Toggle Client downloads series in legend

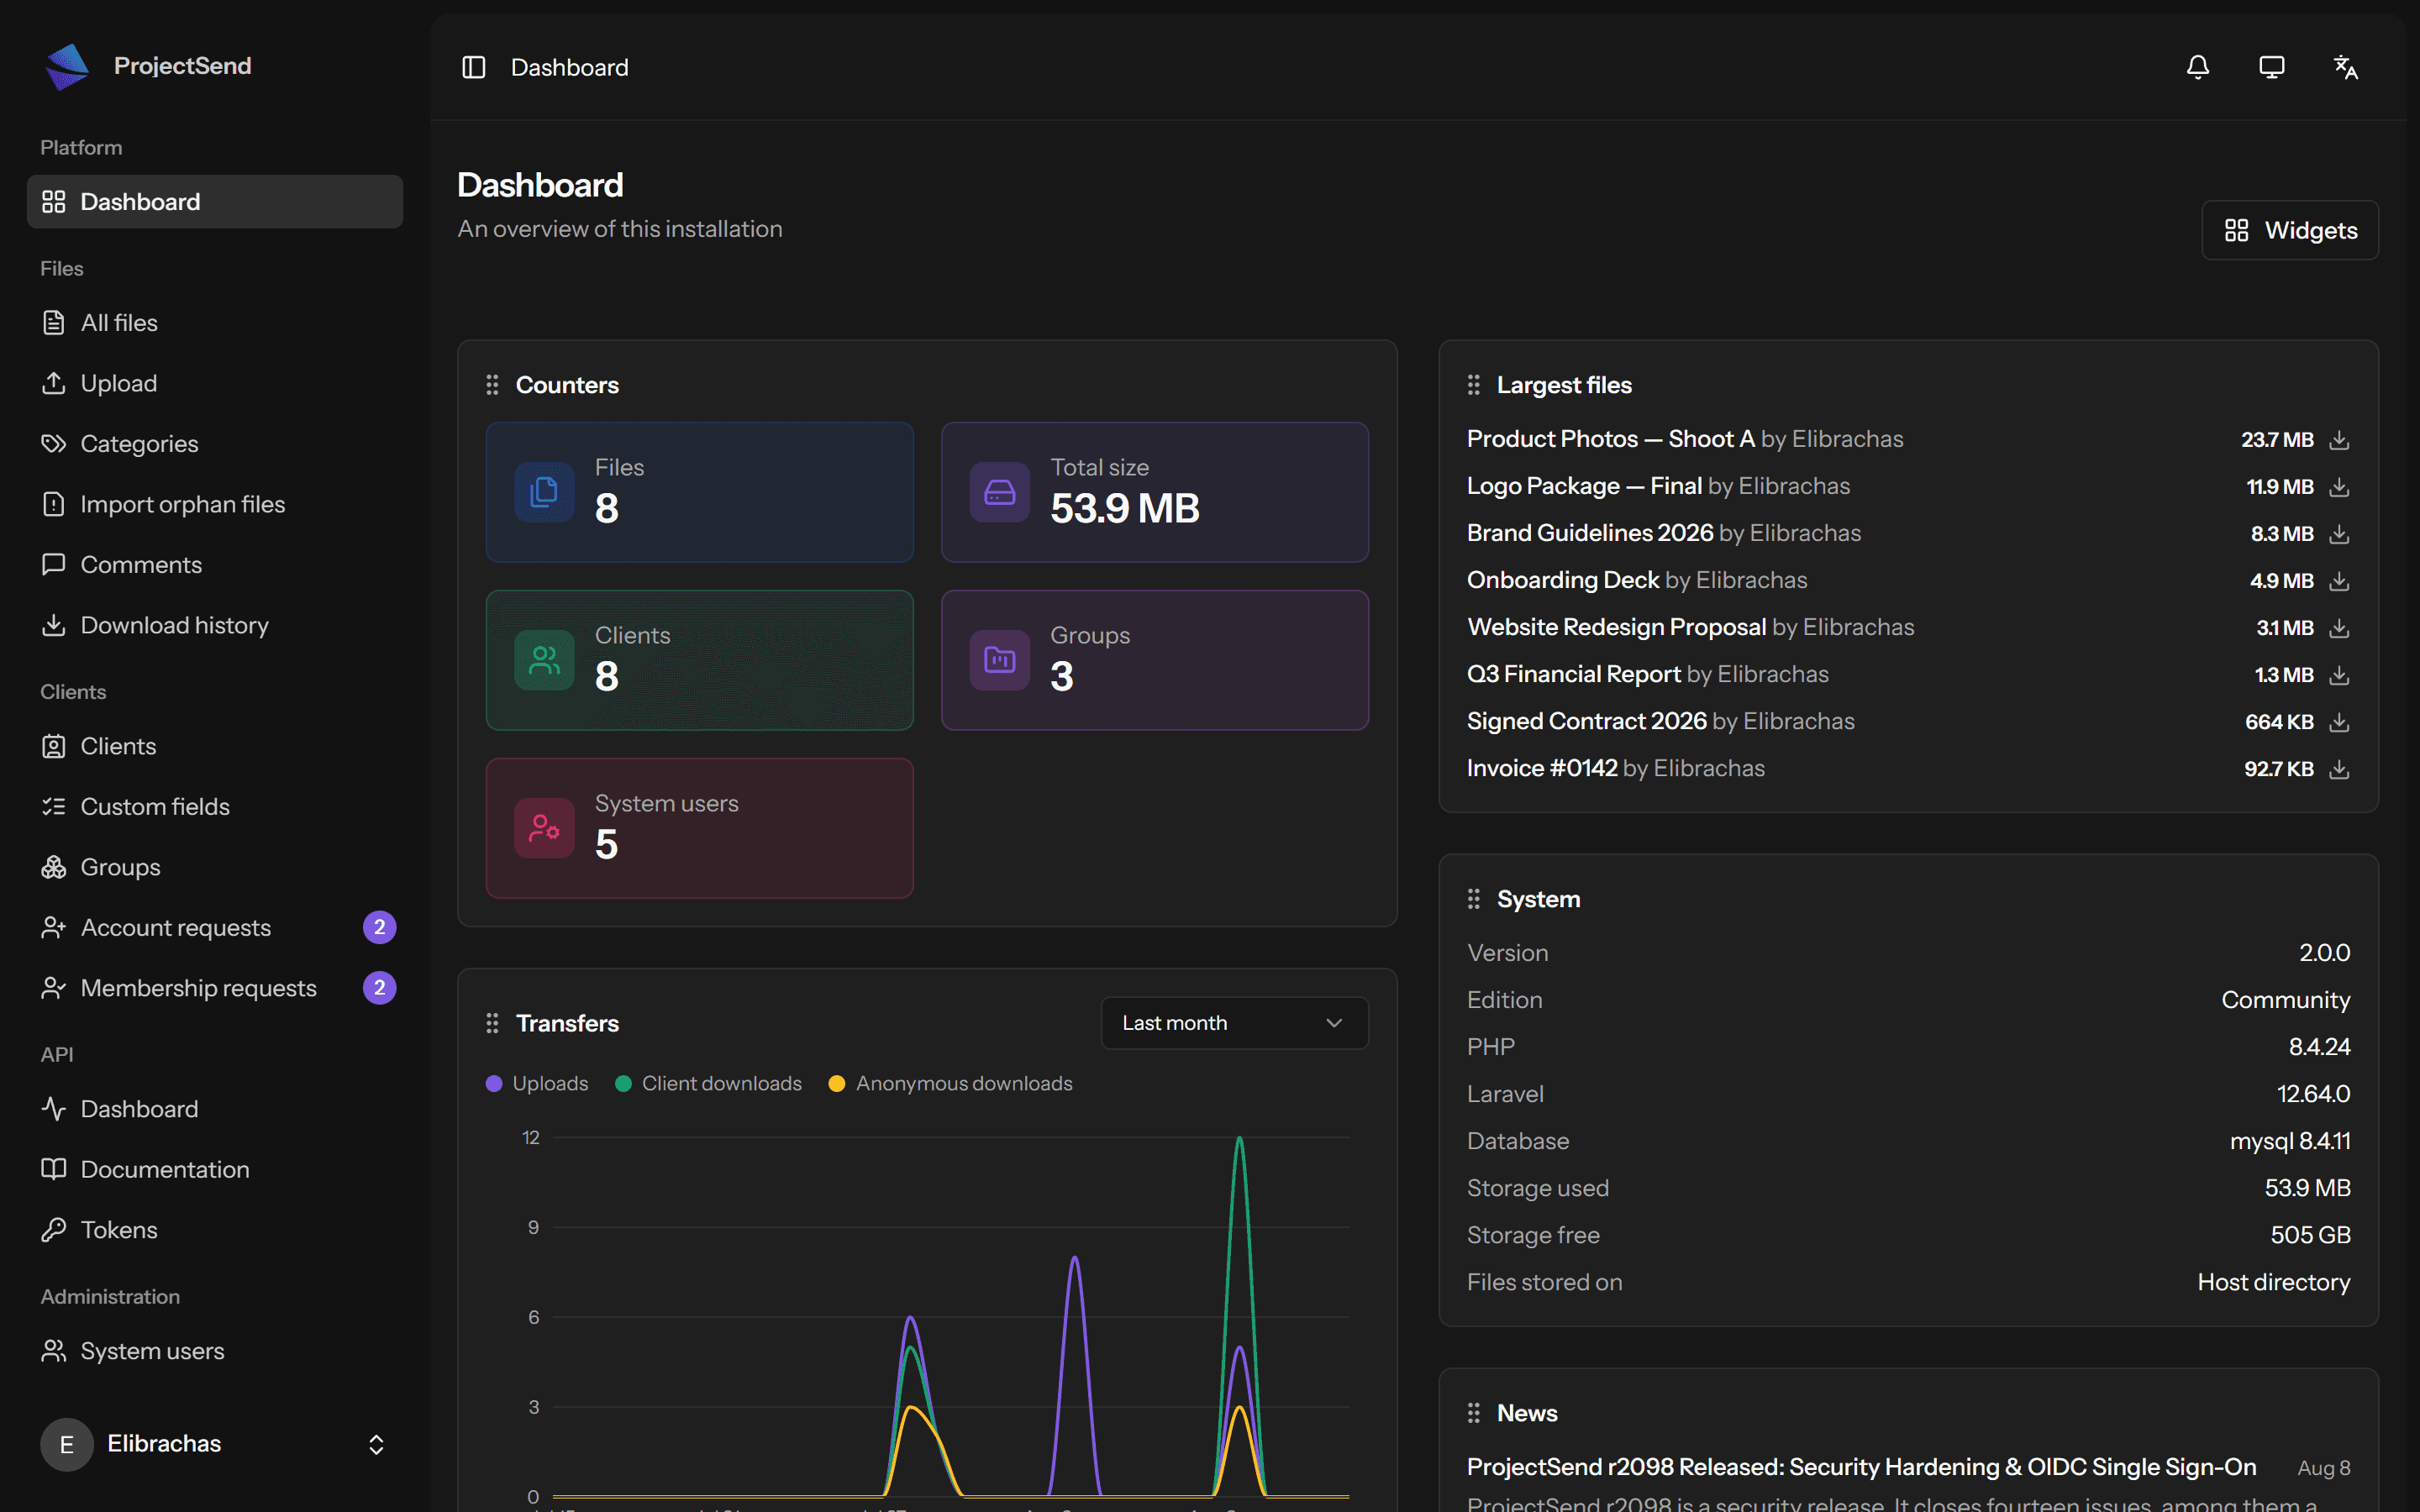[708, 1084]
